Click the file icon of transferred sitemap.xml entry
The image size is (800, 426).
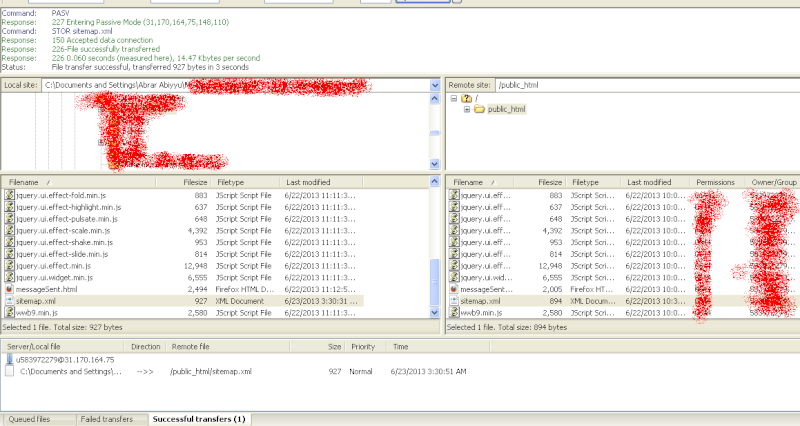tap(9, 371)
